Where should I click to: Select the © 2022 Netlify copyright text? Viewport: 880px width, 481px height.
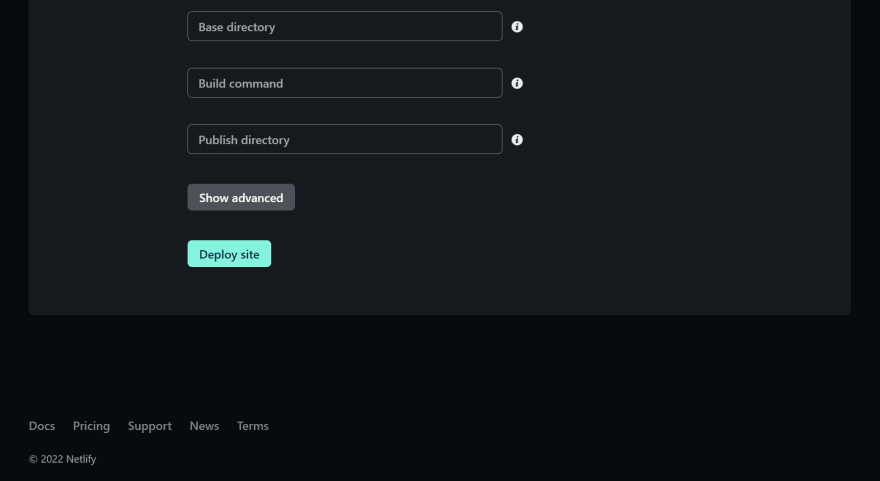(x=62, y=459)
